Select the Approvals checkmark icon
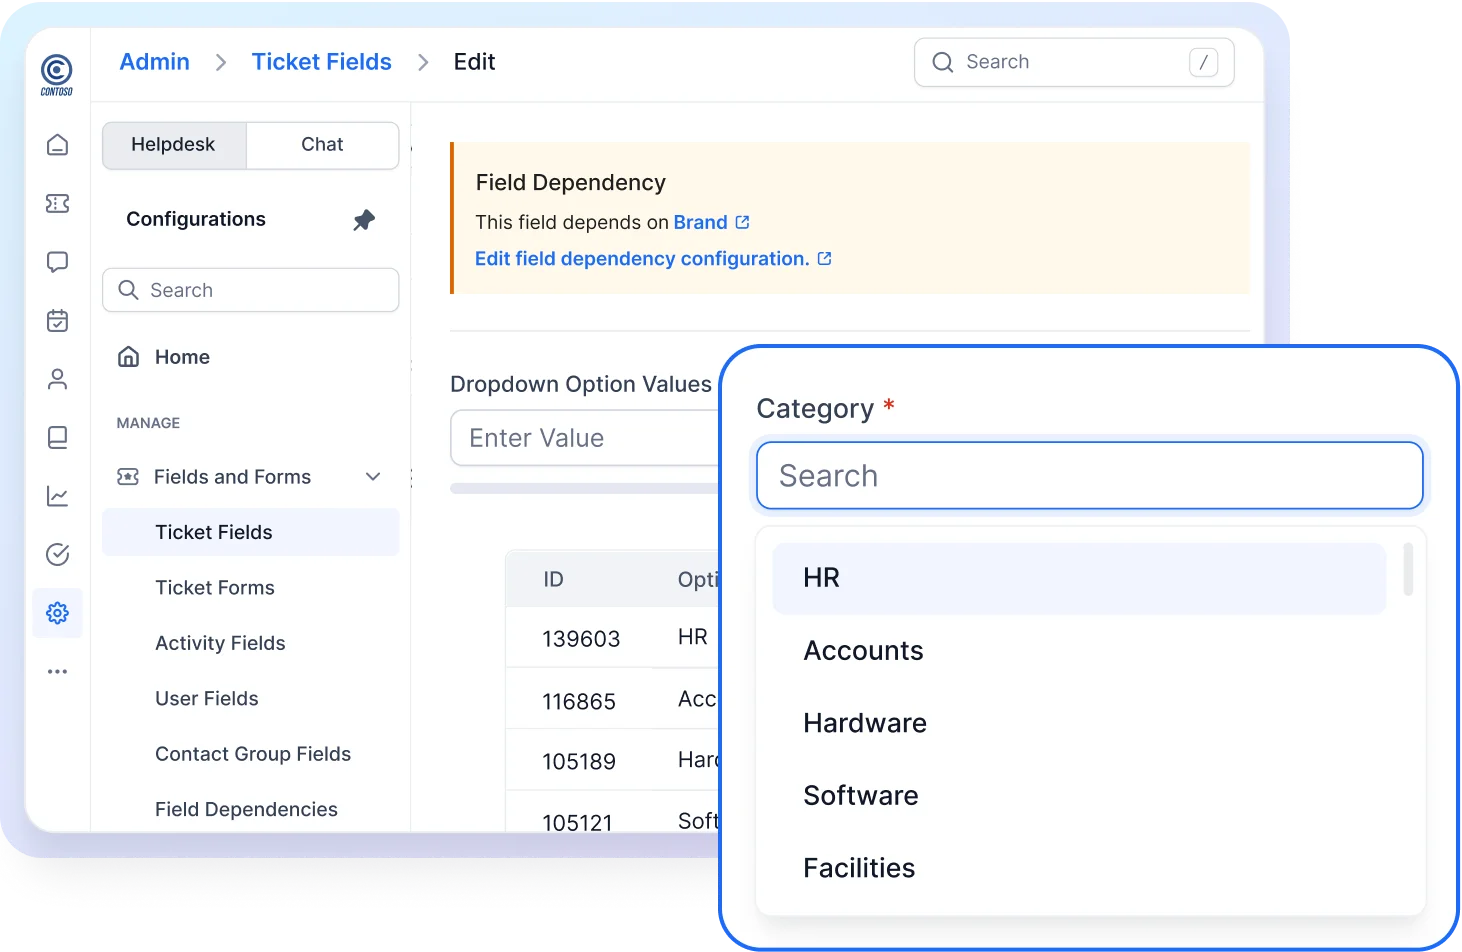Image resolution: width=1462 pixels, height=952 pixels. pos(57,554)
